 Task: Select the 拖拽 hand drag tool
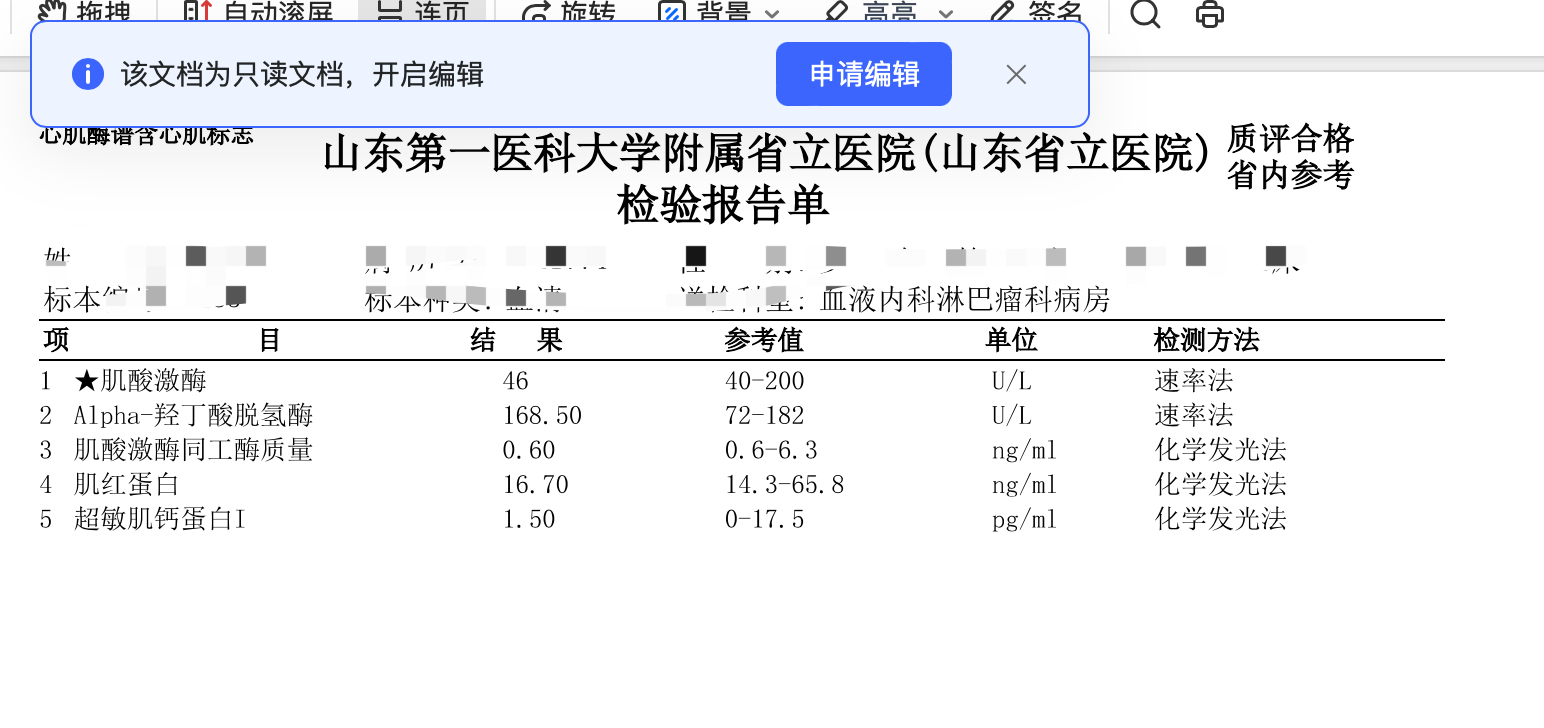point(84,12)
